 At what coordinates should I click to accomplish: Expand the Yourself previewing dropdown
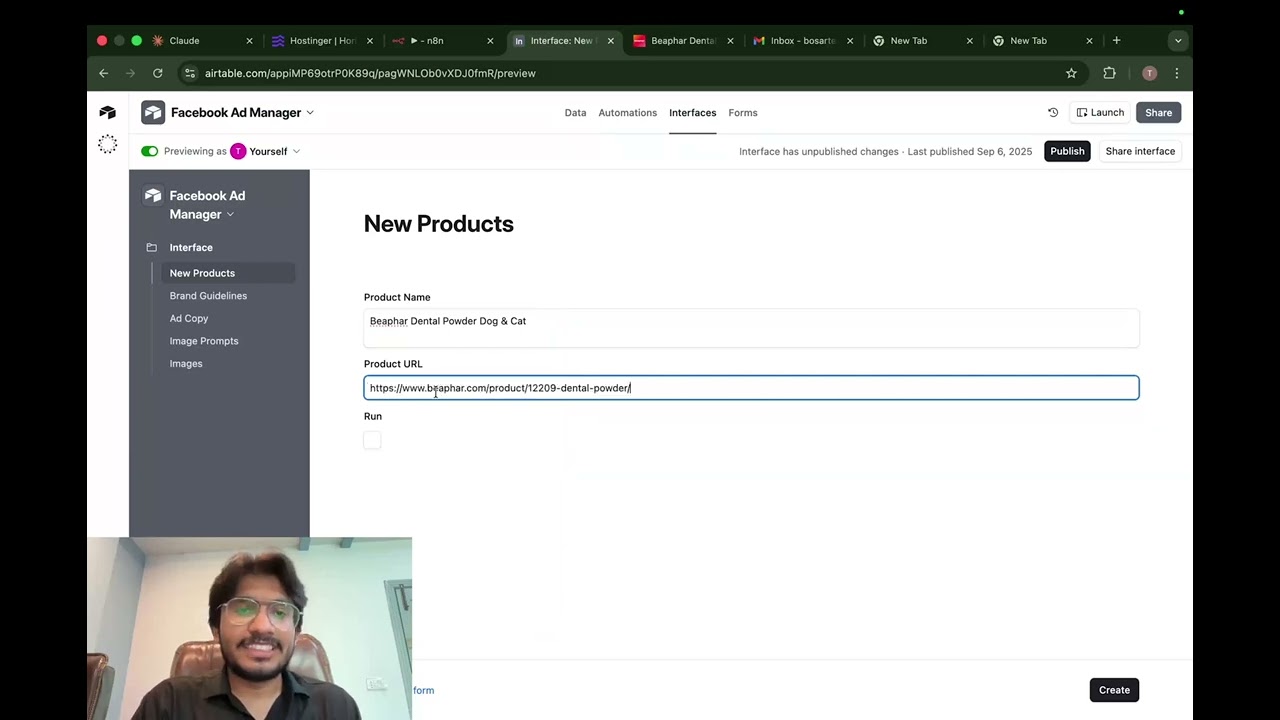pos(295,151)
